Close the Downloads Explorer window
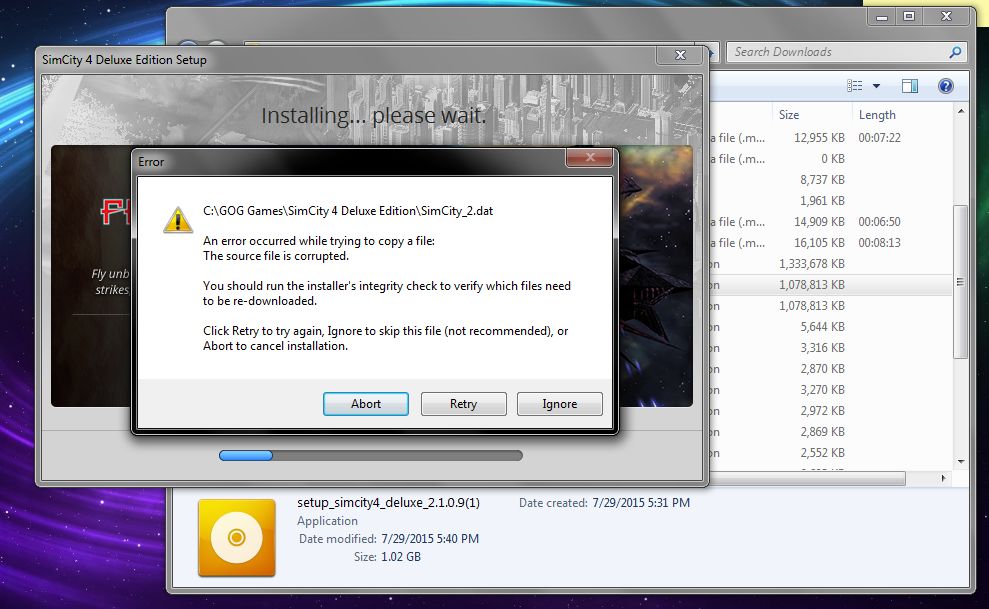Image resolution: width=989 pixels, height=609 pixels. pos(946,17)
